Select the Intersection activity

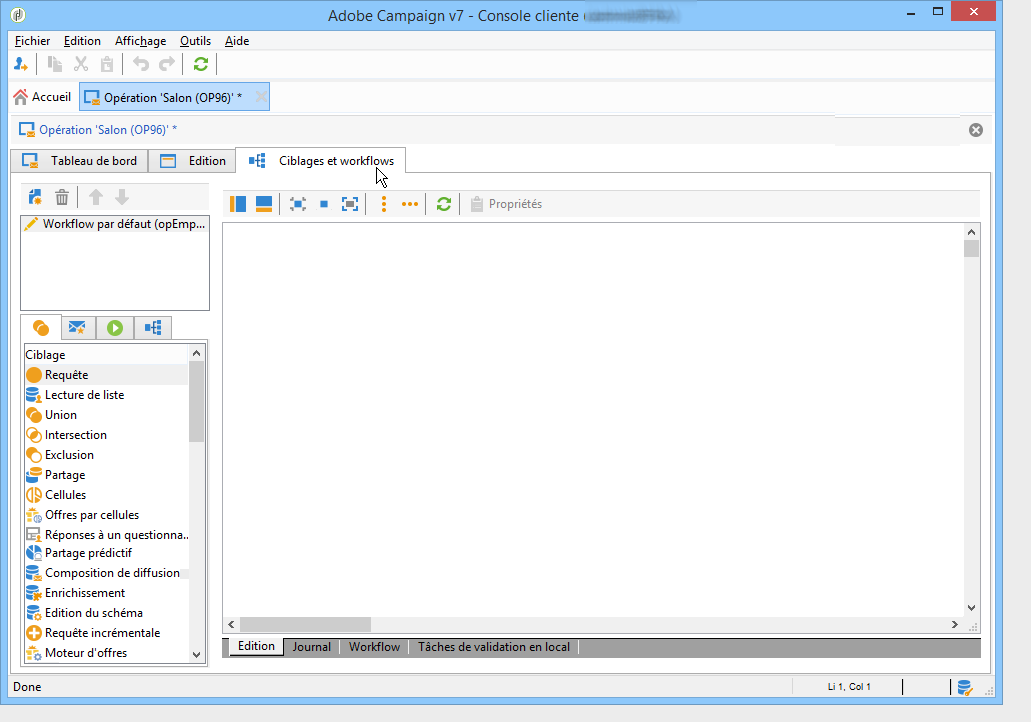point(107,435)
